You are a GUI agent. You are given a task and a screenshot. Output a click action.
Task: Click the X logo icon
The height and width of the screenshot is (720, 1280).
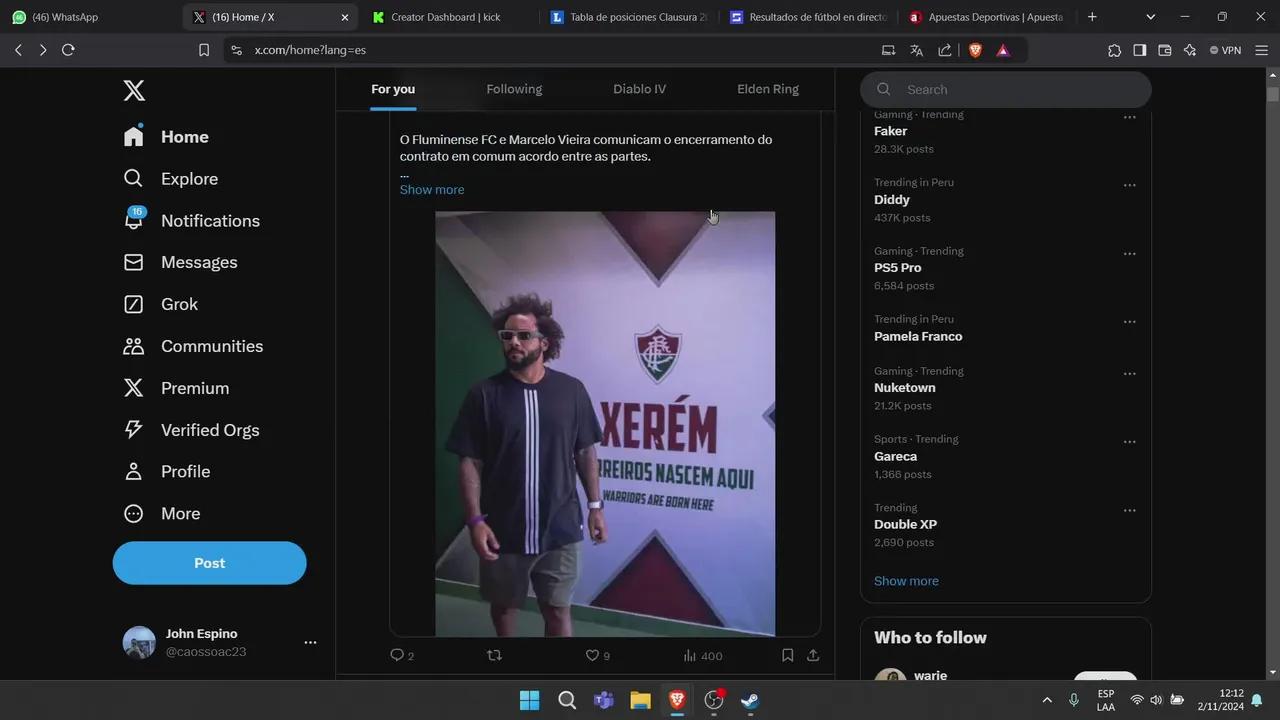pos(134,91)
